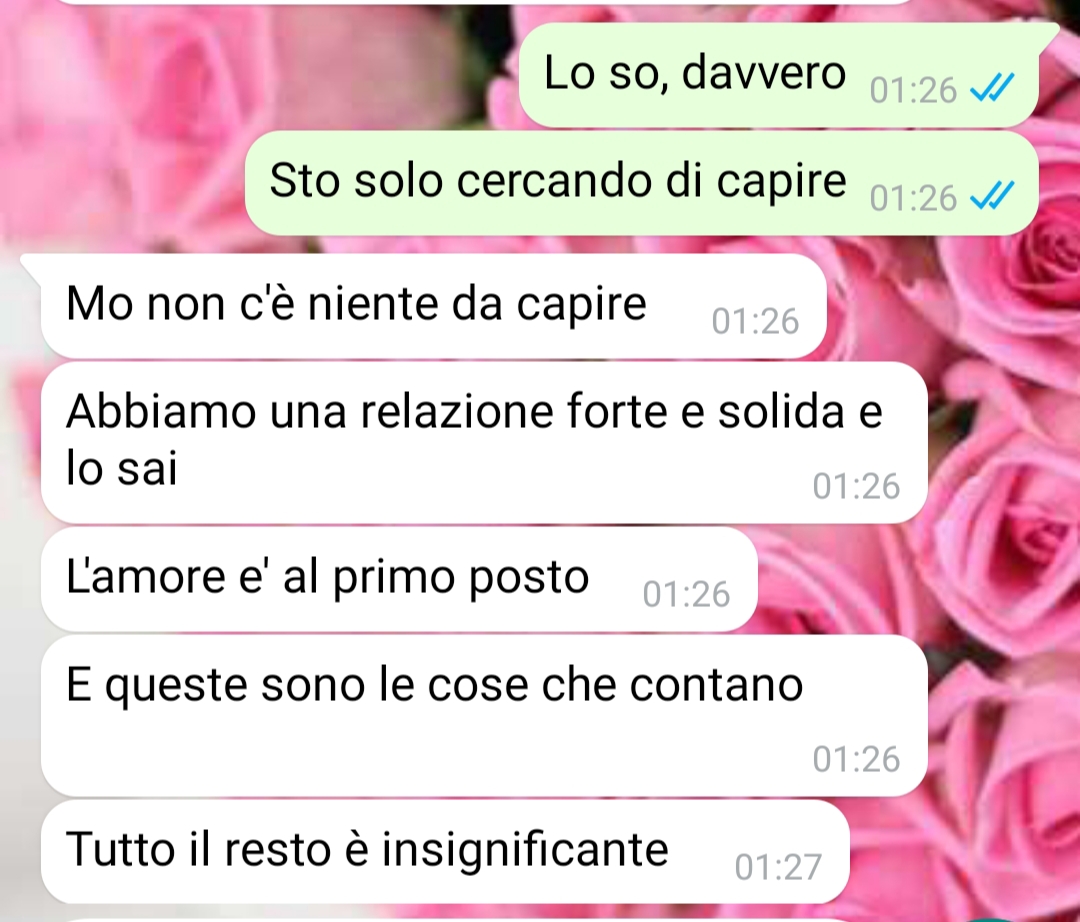Click the timestamp under "lo sai" message
This screenshot has width=1080, height=922.
click(x=856, y=486)
